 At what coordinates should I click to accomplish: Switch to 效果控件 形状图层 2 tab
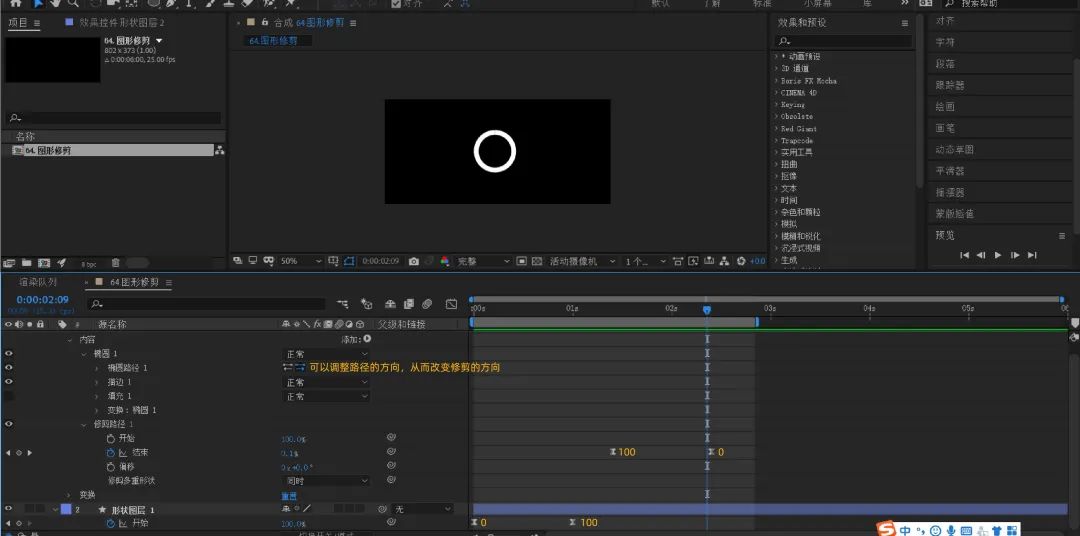click(x=122, y=23)
